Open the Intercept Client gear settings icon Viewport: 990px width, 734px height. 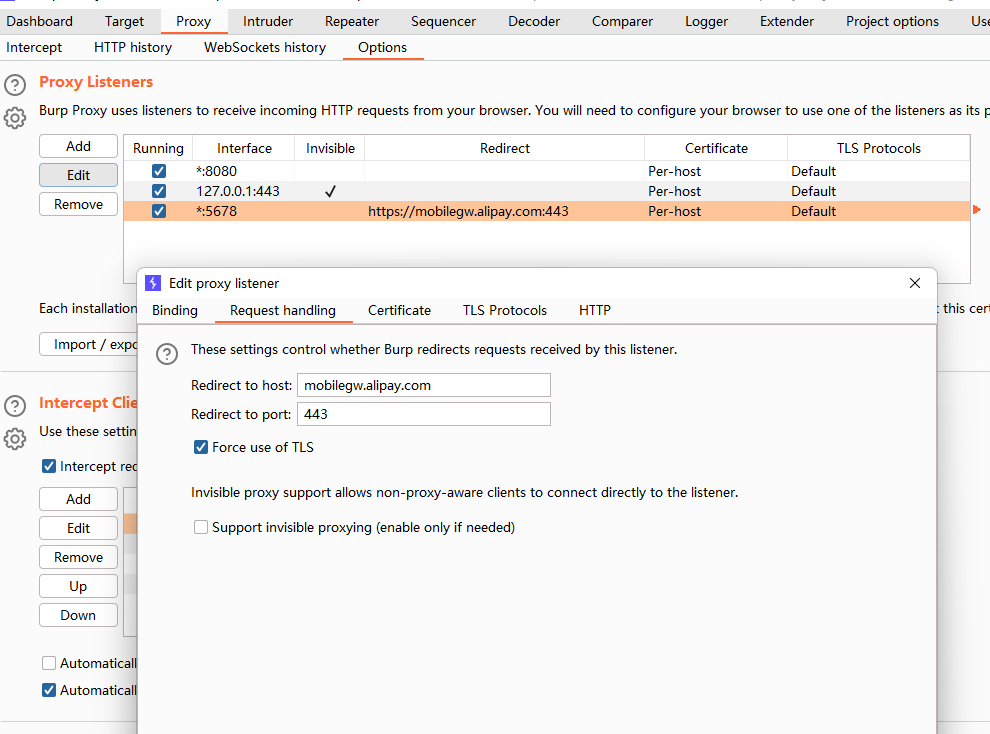pyautogui.click(x=15, y=439)
